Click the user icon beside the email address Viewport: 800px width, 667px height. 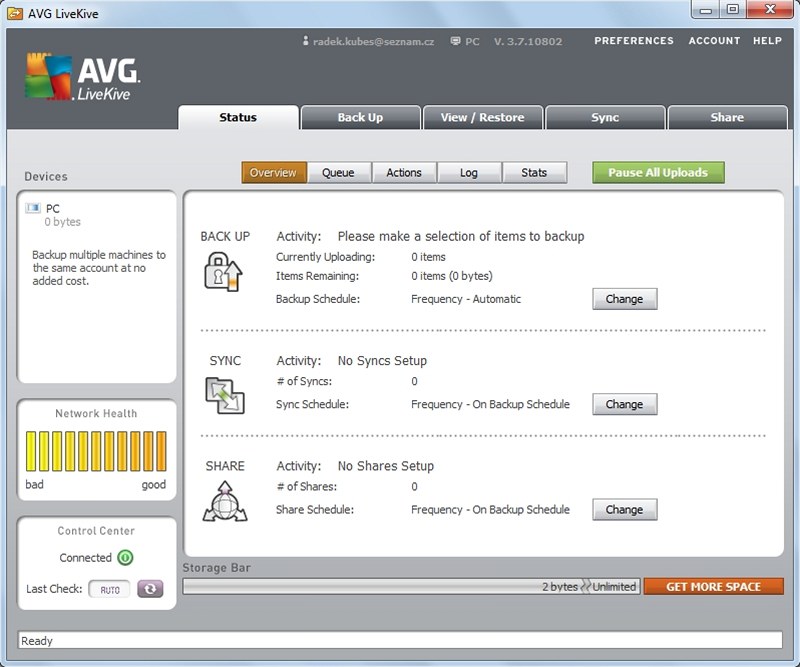(x=305, y=41)
